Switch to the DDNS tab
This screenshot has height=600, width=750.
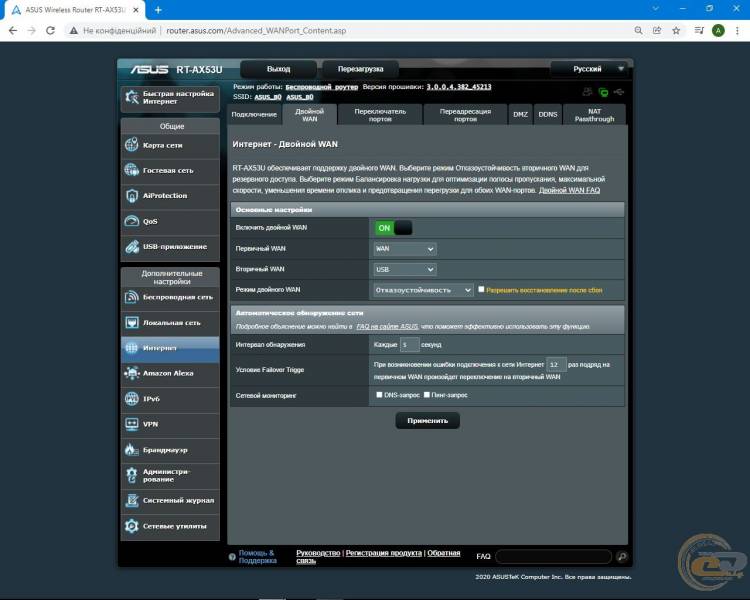[x=548, y=115]
